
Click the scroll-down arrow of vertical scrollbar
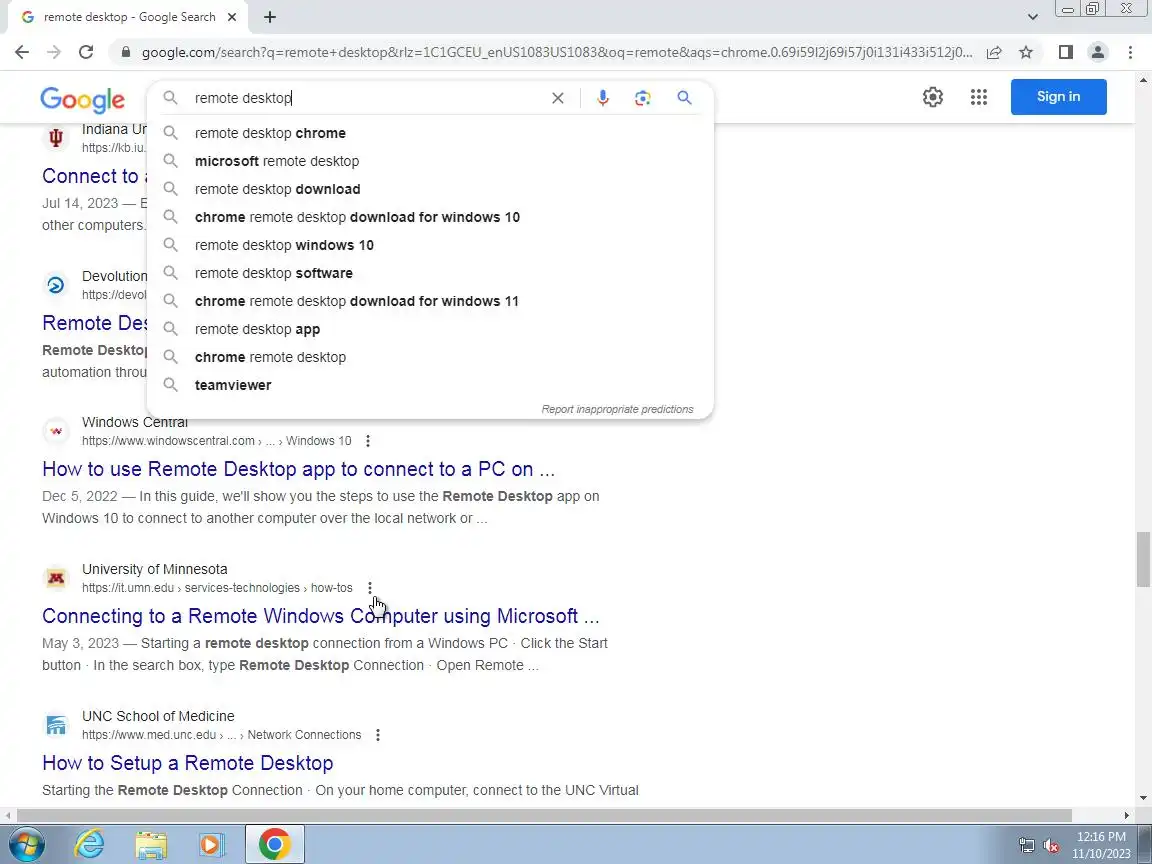pos(1143,798)
